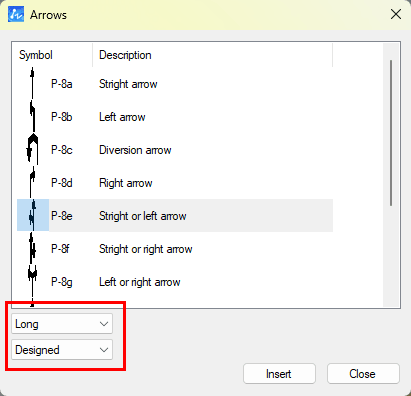411x396 pixels.
Task: Select the 'Left or right arrow' text
Action: click(140, 282)
